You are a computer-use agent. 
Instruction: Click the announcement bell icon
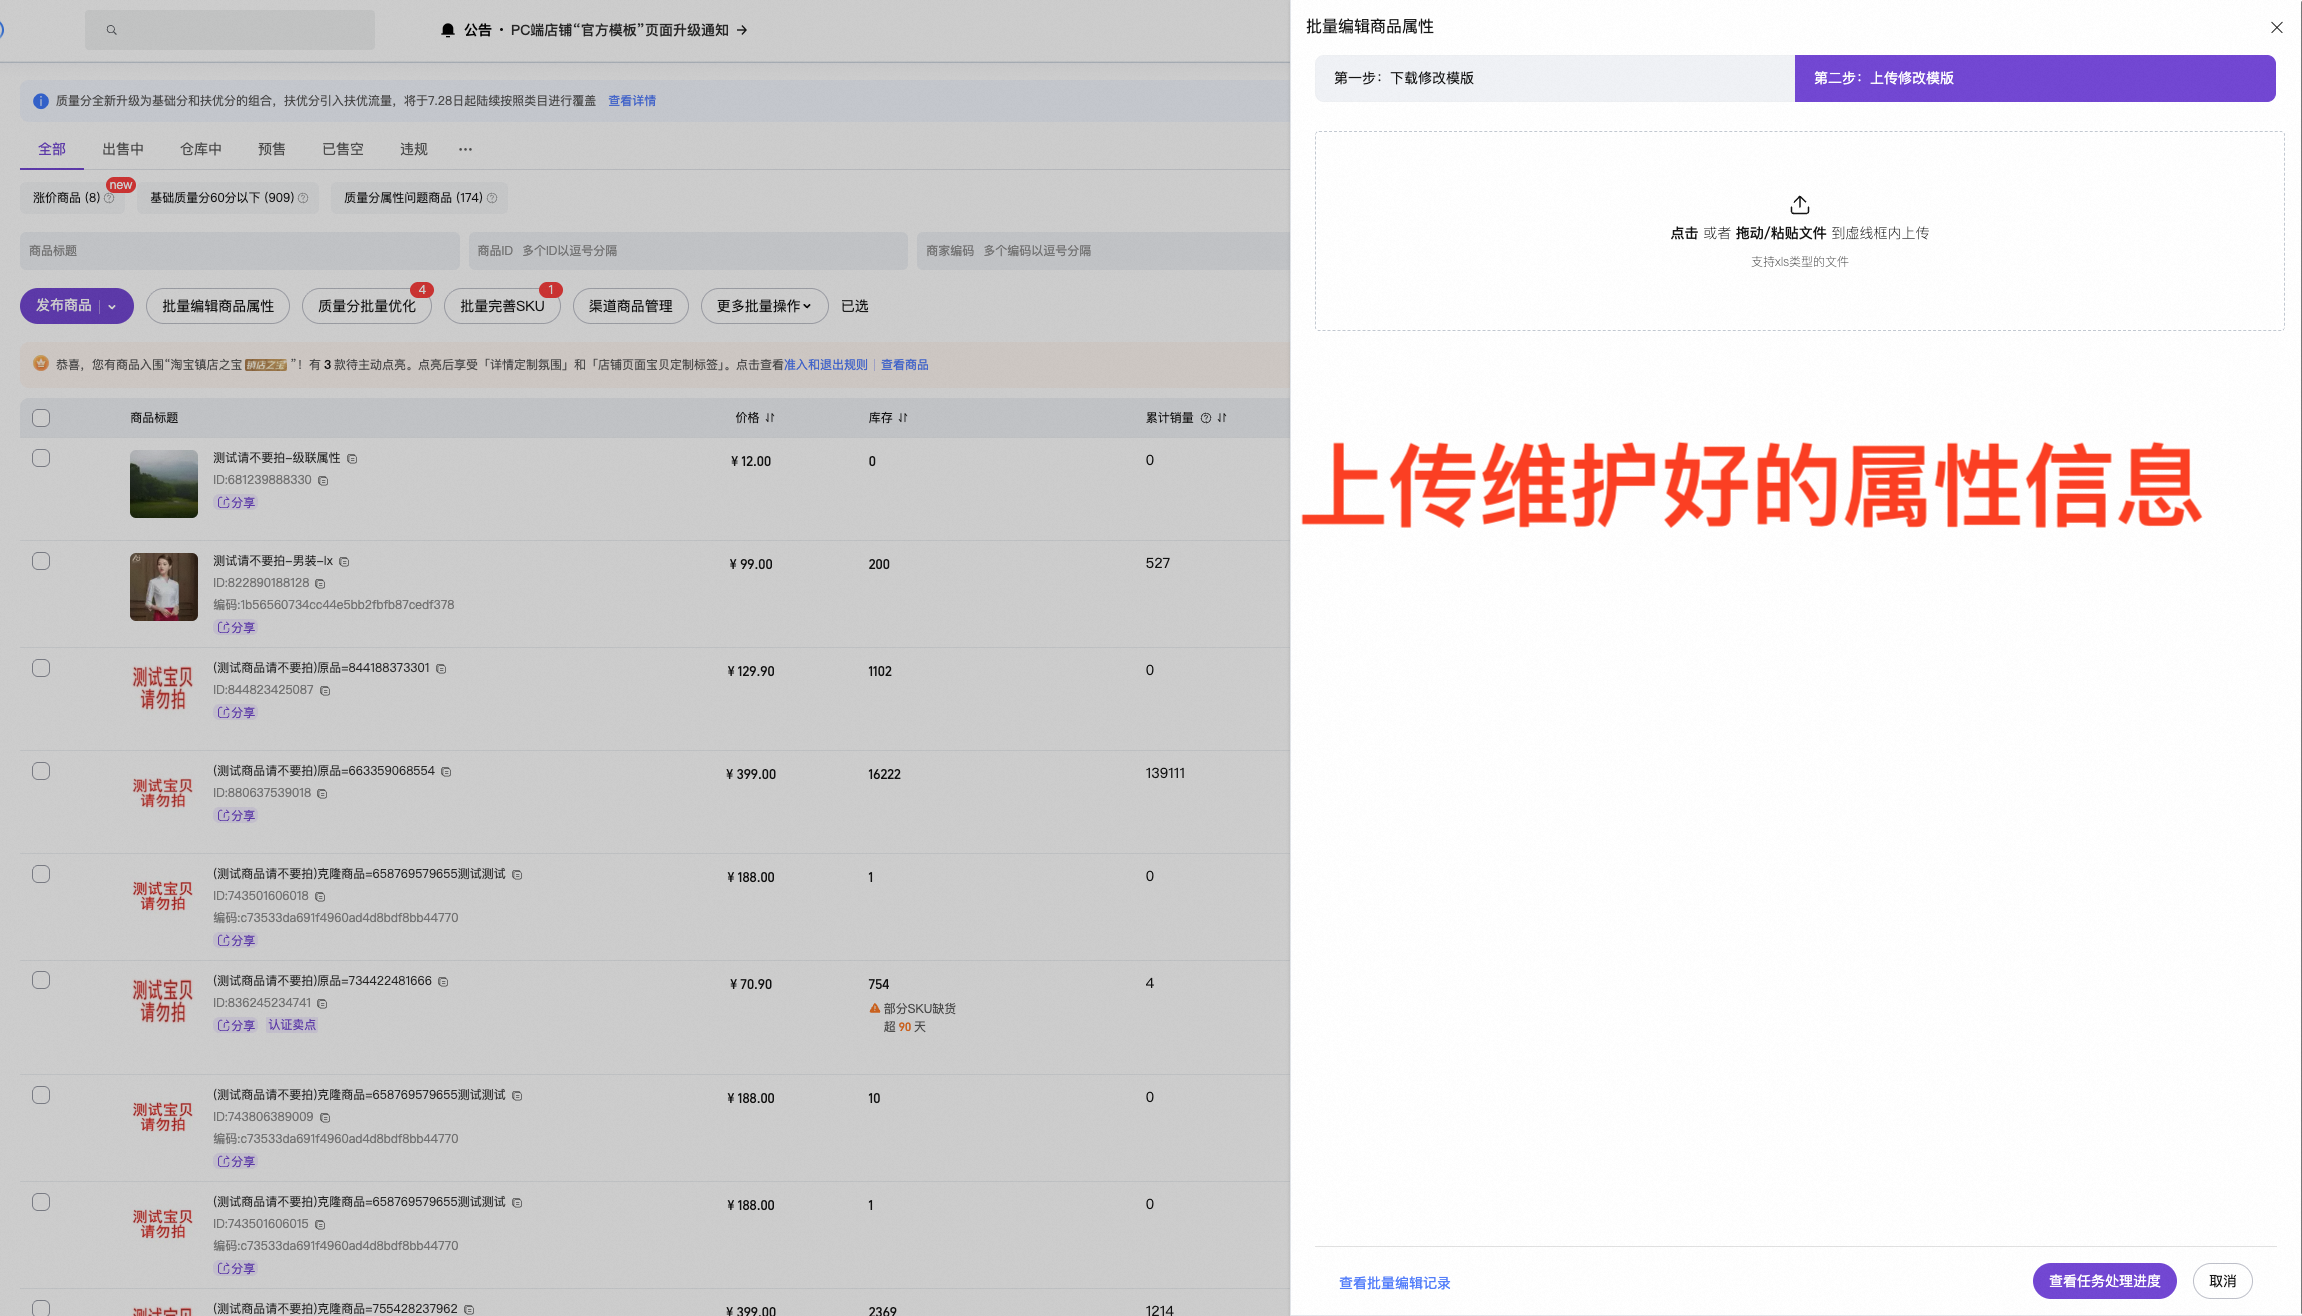point(448,30)
